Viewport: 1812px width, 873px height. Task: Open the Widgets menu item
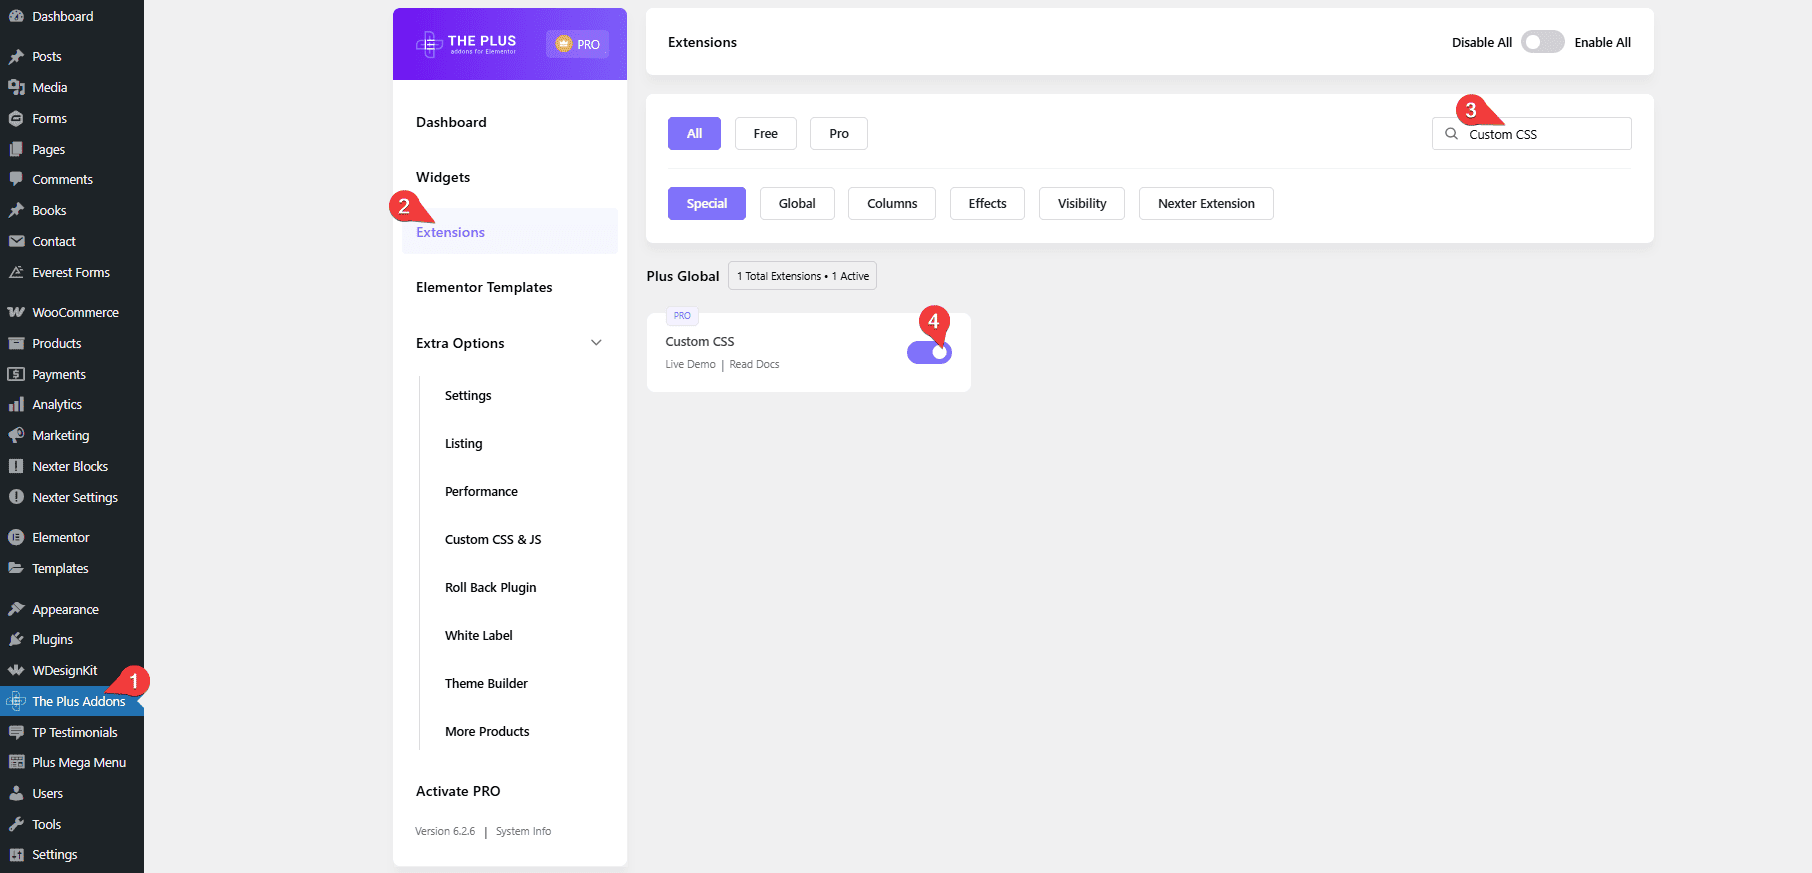pyautogui.click(x=443, y=177)
